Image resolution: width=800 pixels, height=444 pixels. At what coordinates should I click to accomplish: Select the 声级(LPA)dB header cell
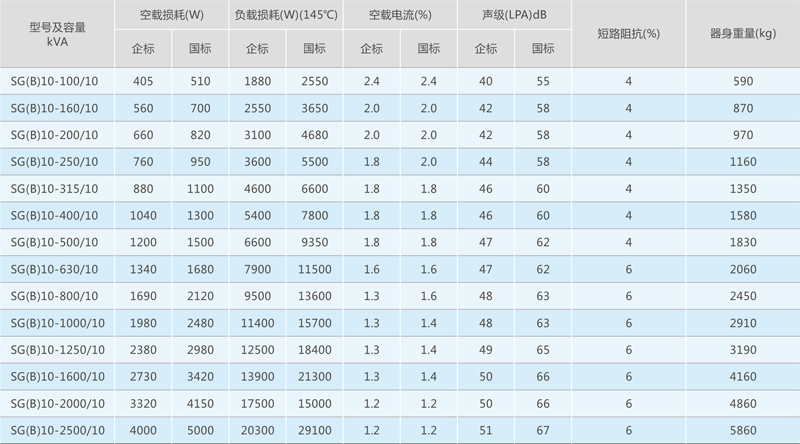tap(514, 17)
